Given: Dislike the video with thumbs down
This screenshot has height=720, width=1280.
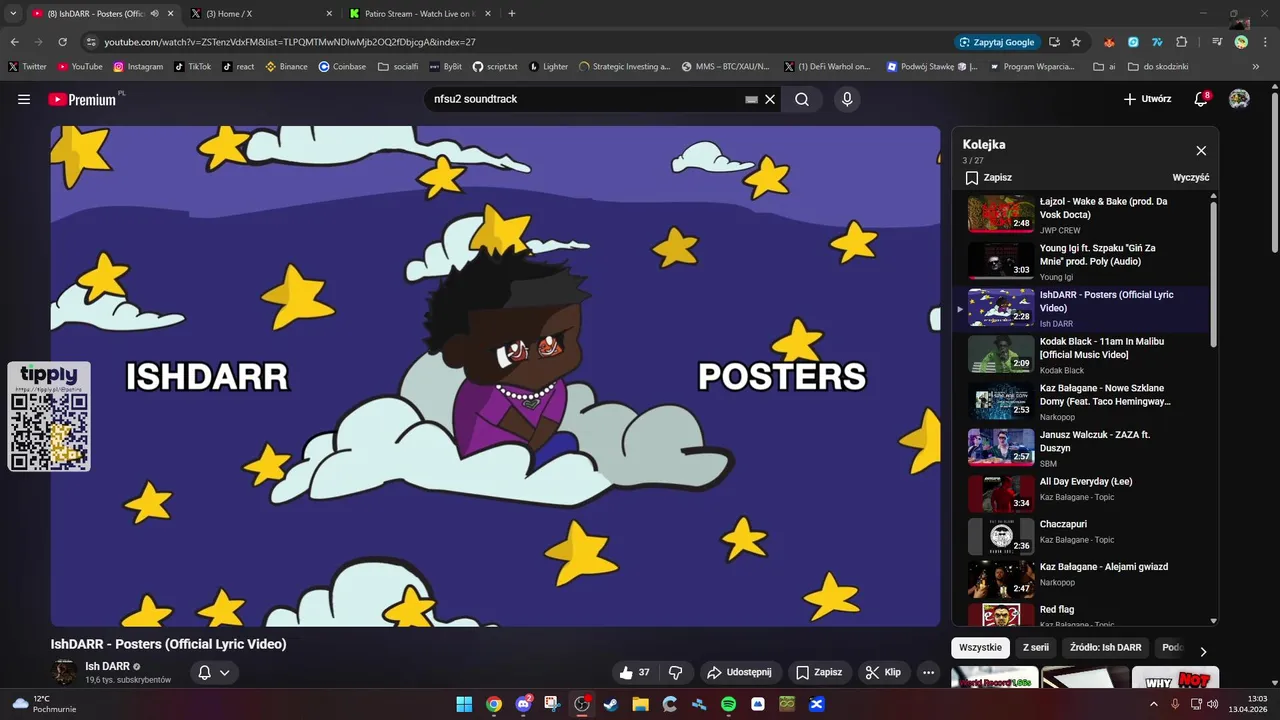Looking at the screenshot, I should tap(675, 672).
